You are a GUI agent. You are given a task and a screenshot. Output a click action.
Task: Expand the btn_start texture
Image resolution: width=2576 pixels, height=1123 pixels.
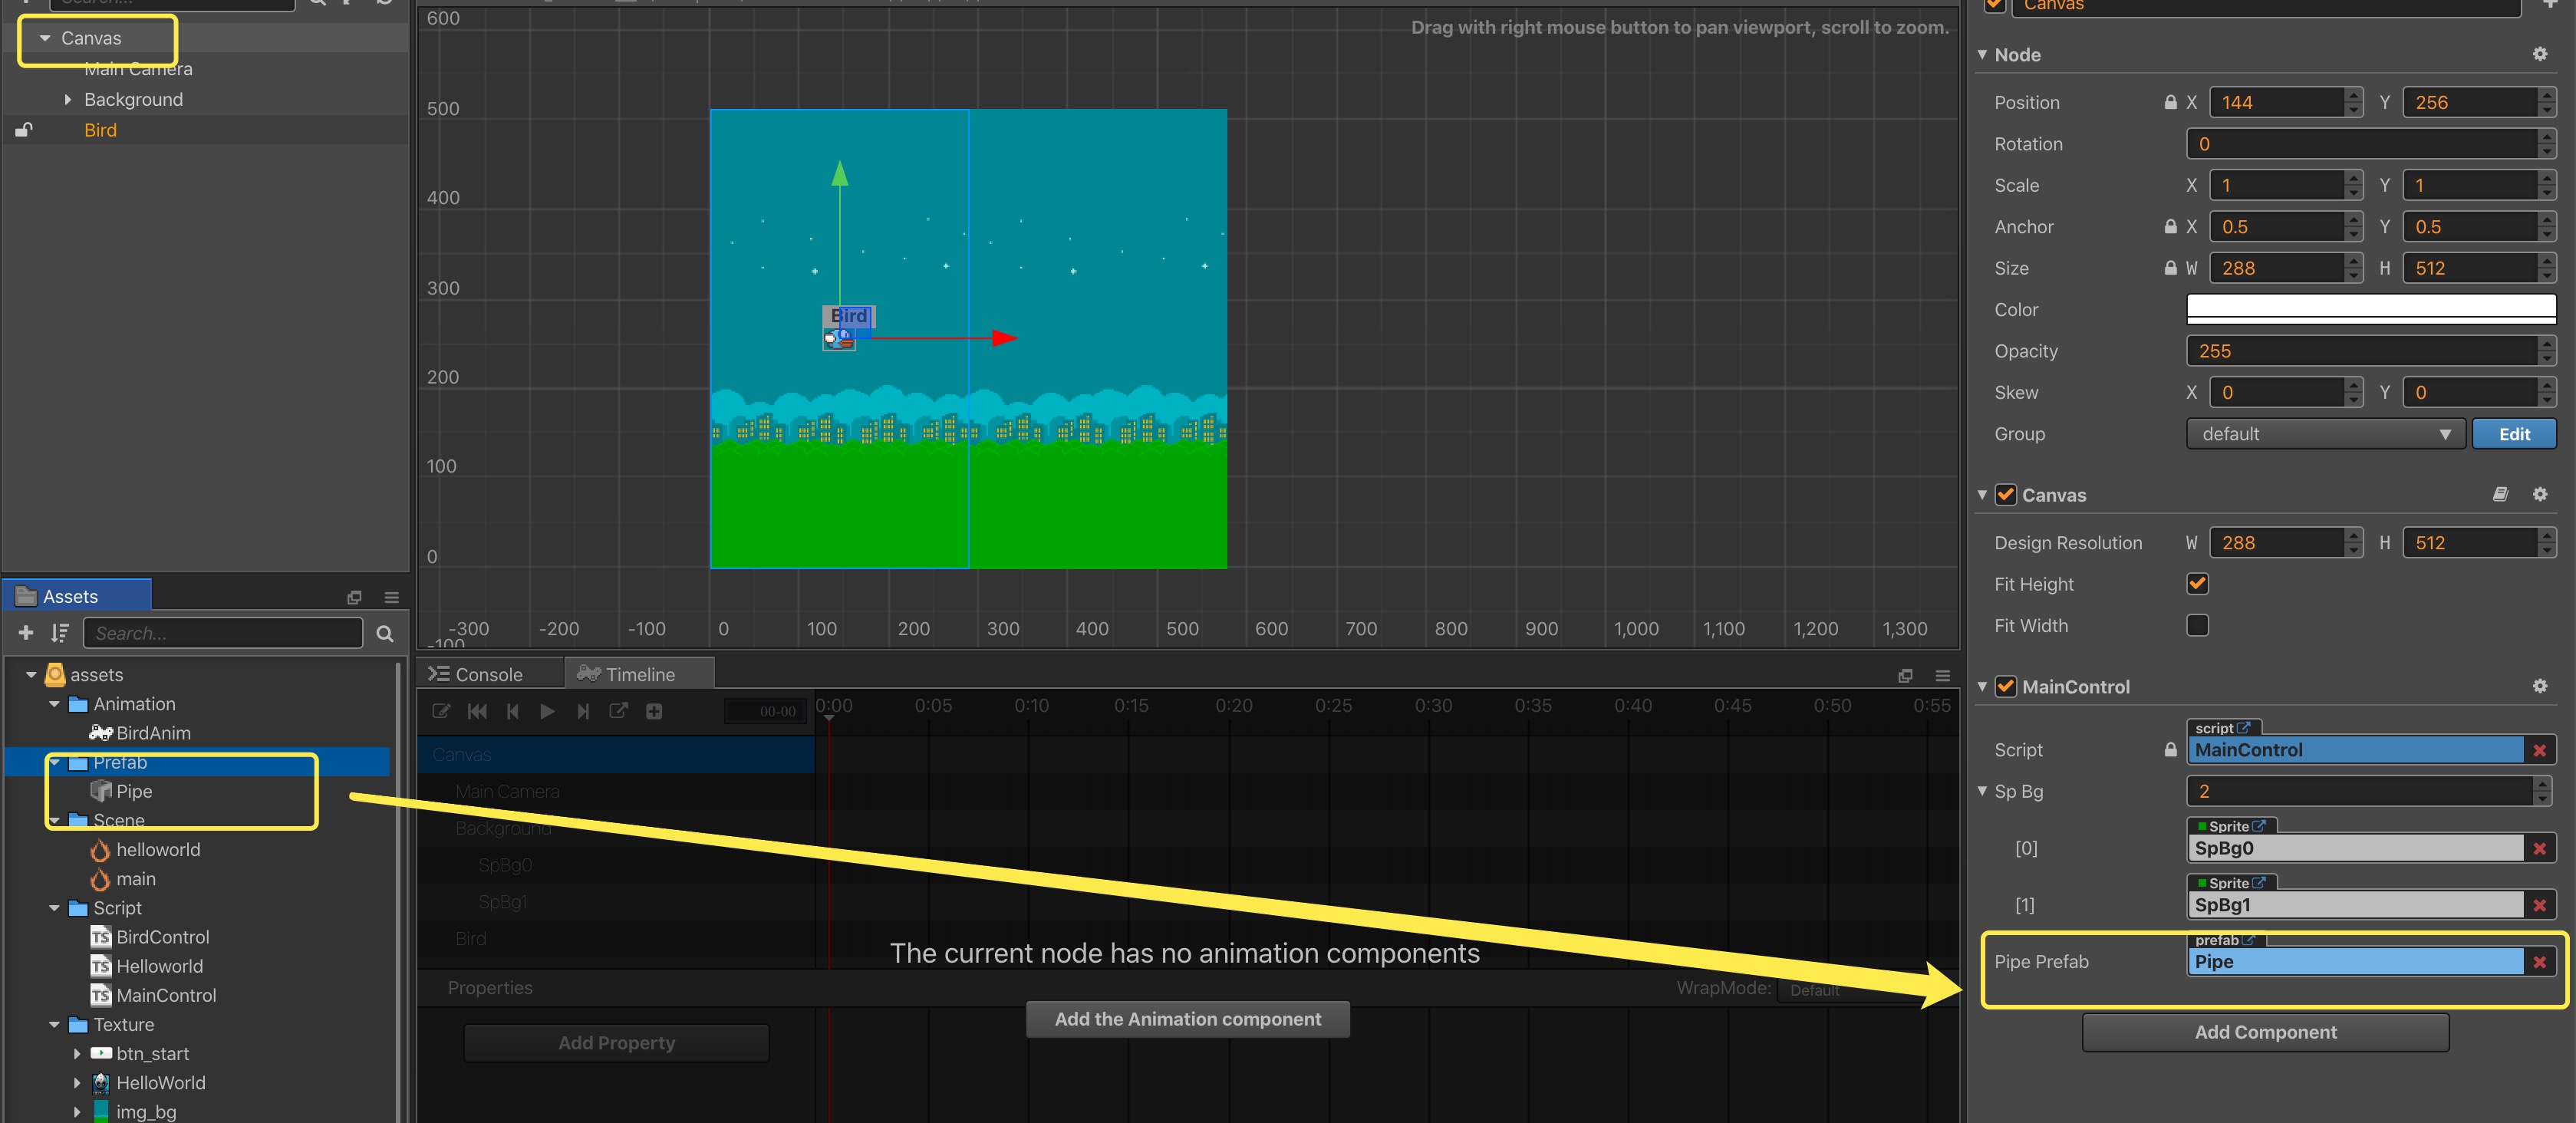[77, 1054]
